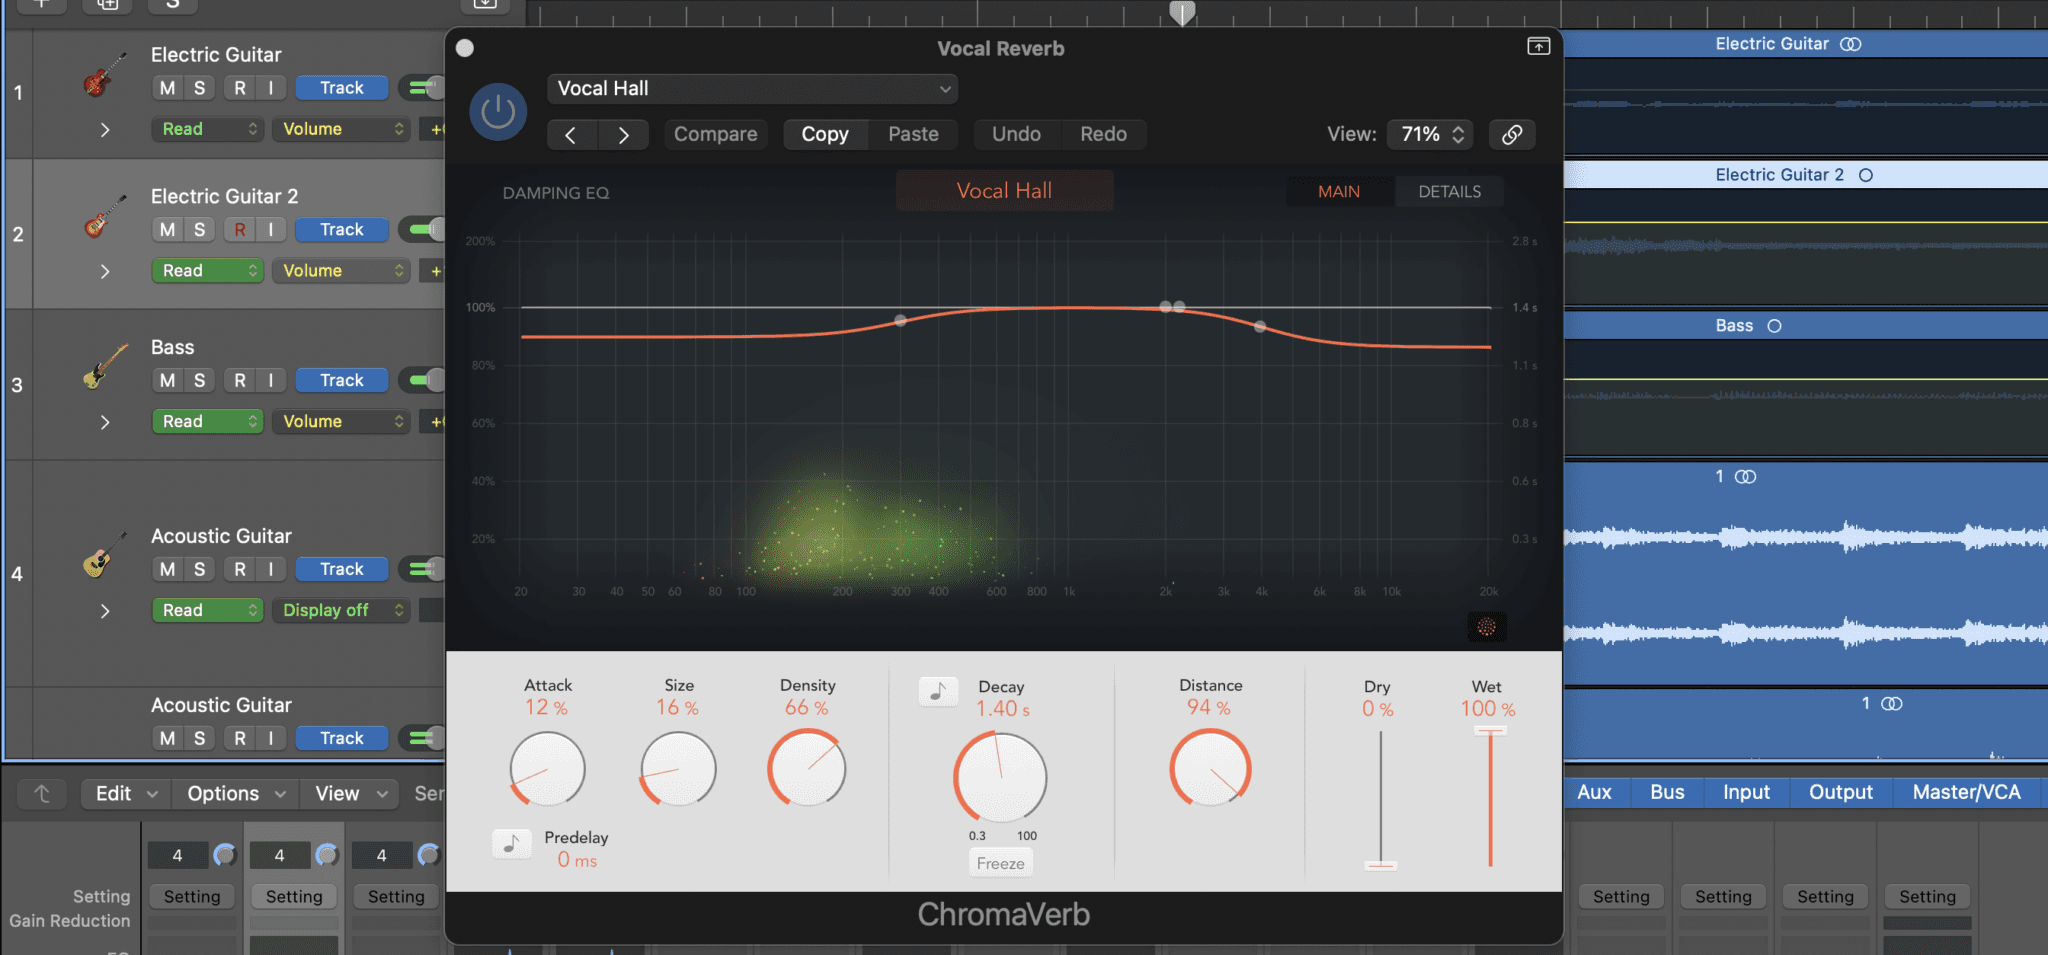Click the Acoustic Guitar instrument icon

(x=97, y=560)
